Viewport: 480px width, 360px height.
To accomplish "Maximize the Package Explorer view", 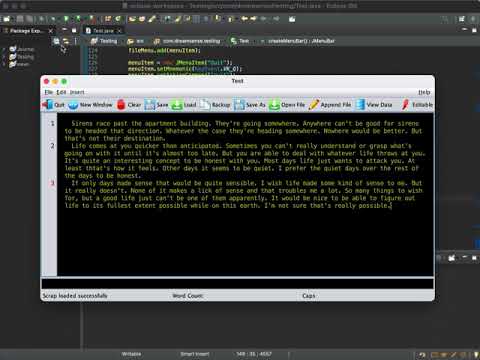I will [x=74, y=30].
